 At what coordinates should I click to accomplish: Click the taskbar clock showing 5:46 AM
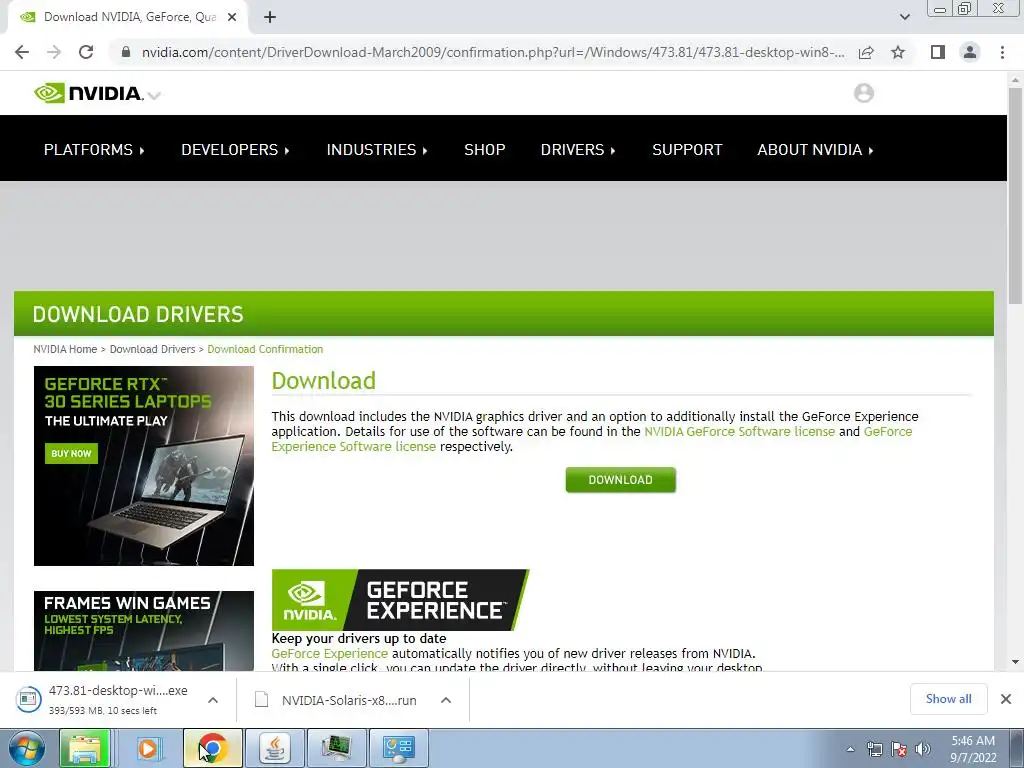click(973, 749)
